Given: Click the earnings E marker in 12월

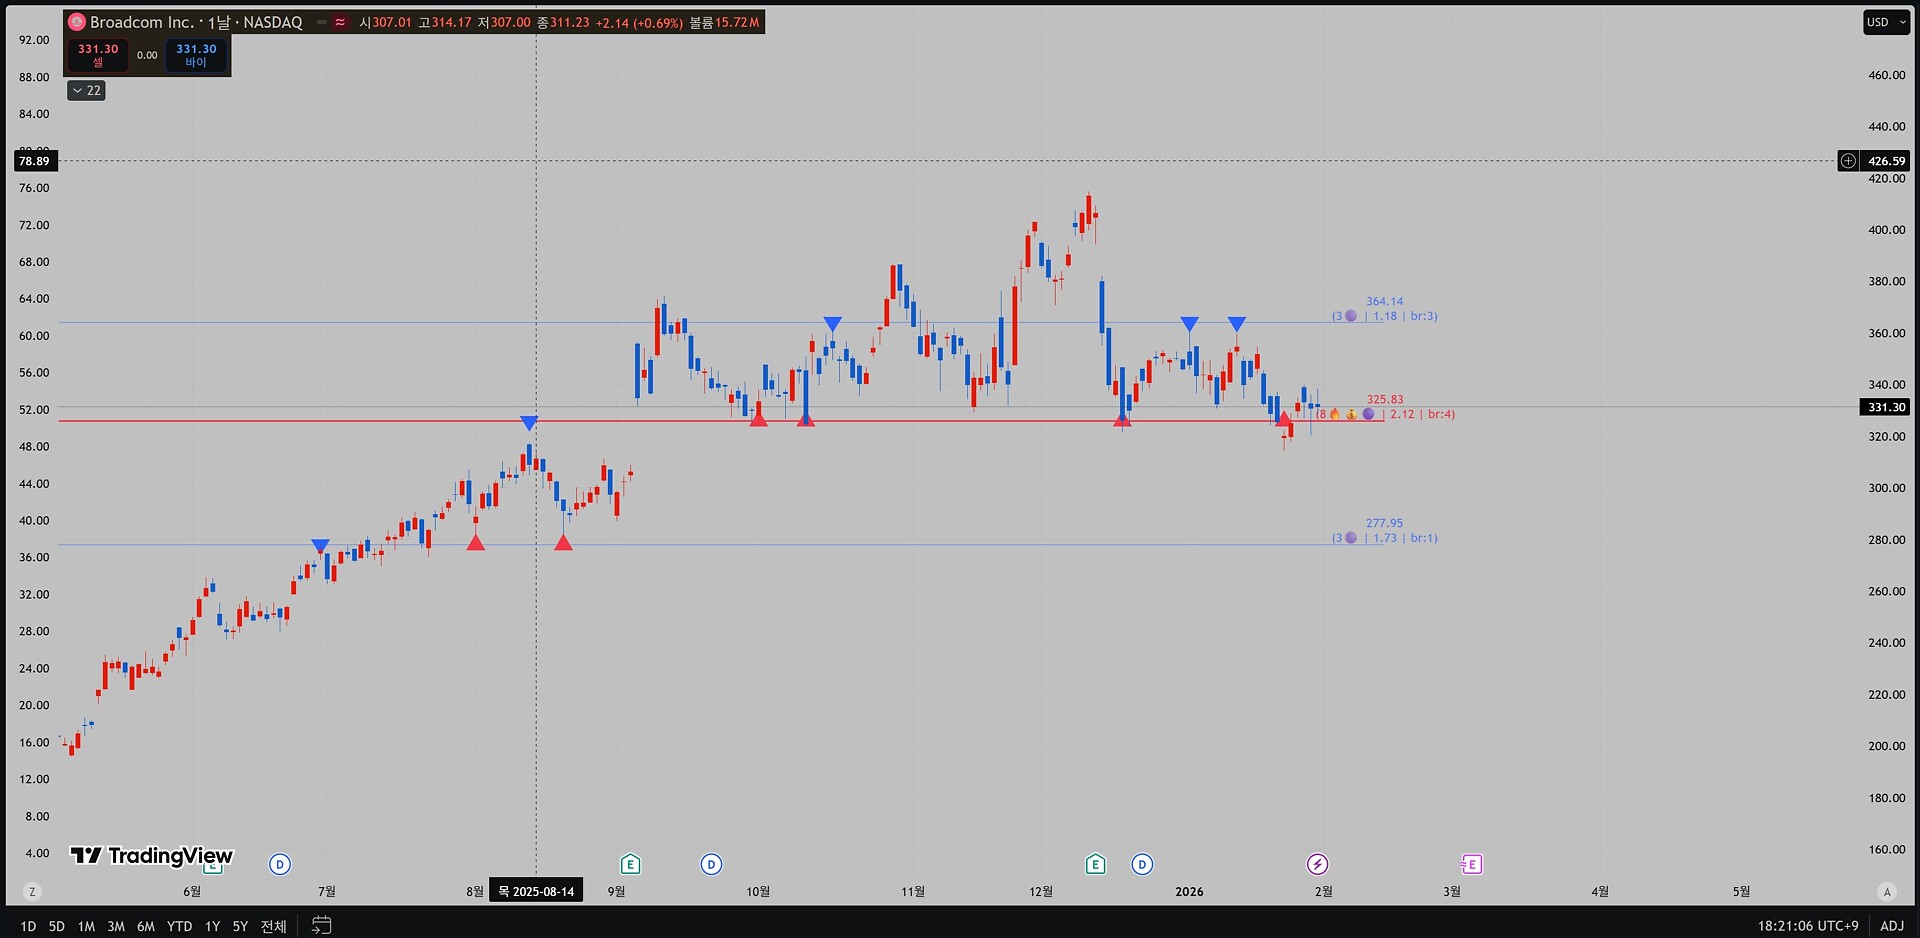Looking at the screenshot, I should click(x=1096, y=864).
